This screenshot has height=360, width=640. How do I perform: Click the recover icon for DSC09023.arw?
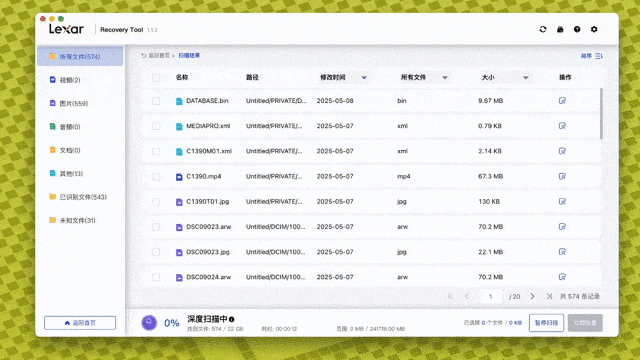coord(562,227)
